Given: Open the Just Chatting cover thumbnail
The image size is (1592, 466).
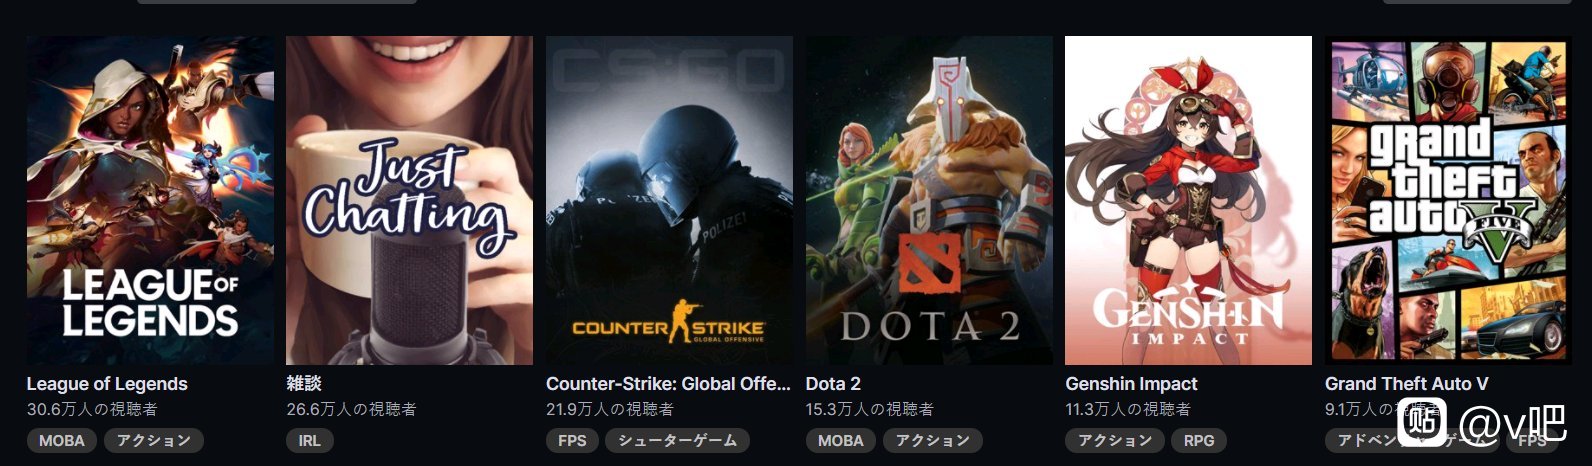Looking at the screenshot, I should 410,200.
